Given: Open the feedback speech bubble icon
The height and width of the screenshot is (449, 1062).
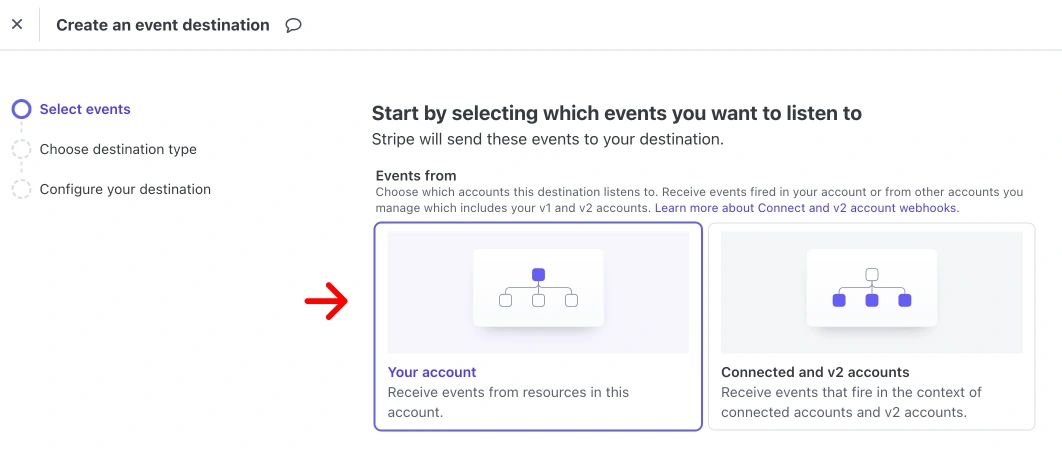Looking at the screenshot, I should pos(293,25).
